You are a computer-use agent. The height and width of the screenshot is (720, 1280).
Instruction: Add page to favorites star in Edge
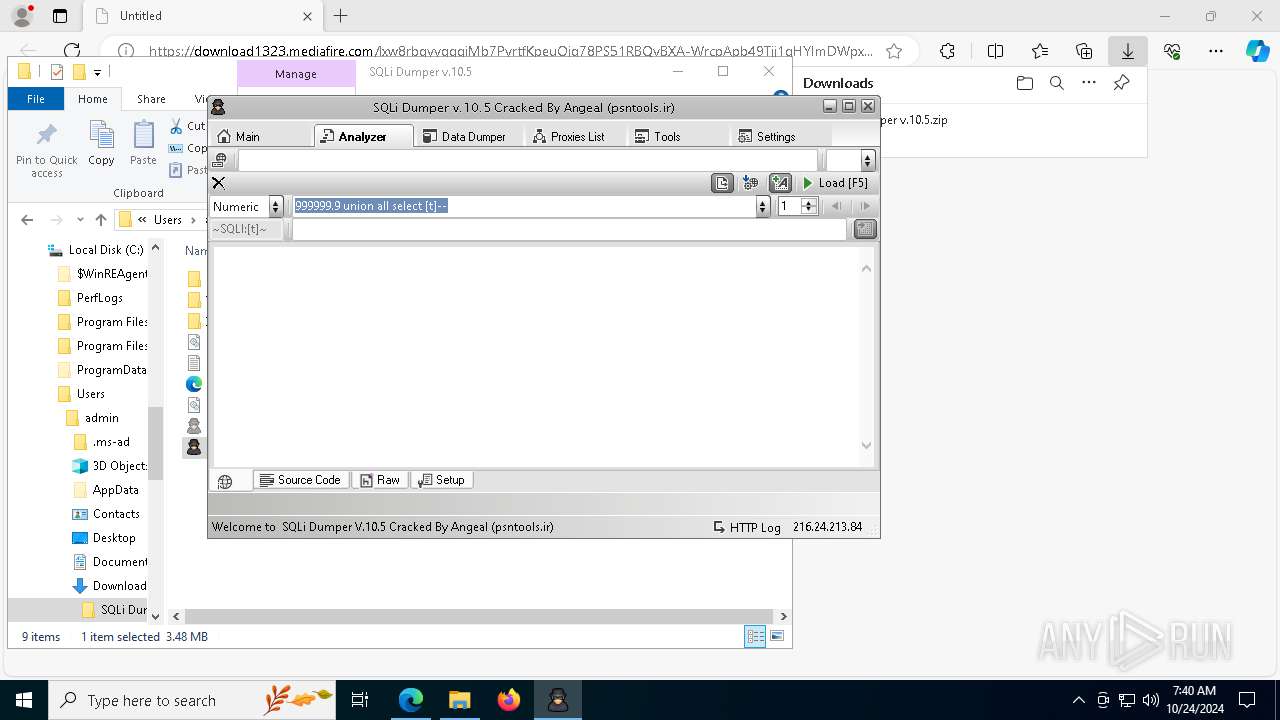(894, 51)
